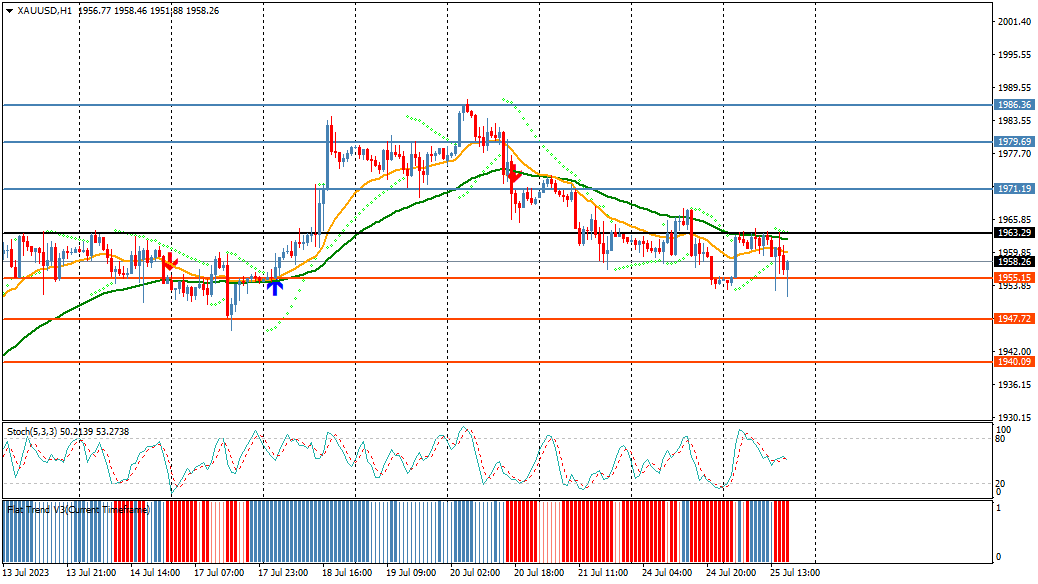The width and height of the screenshot is (1038, 584).
Task: Click the blue up-arrow buy signal
Action: pyautogui.click(x=275, y=287)
